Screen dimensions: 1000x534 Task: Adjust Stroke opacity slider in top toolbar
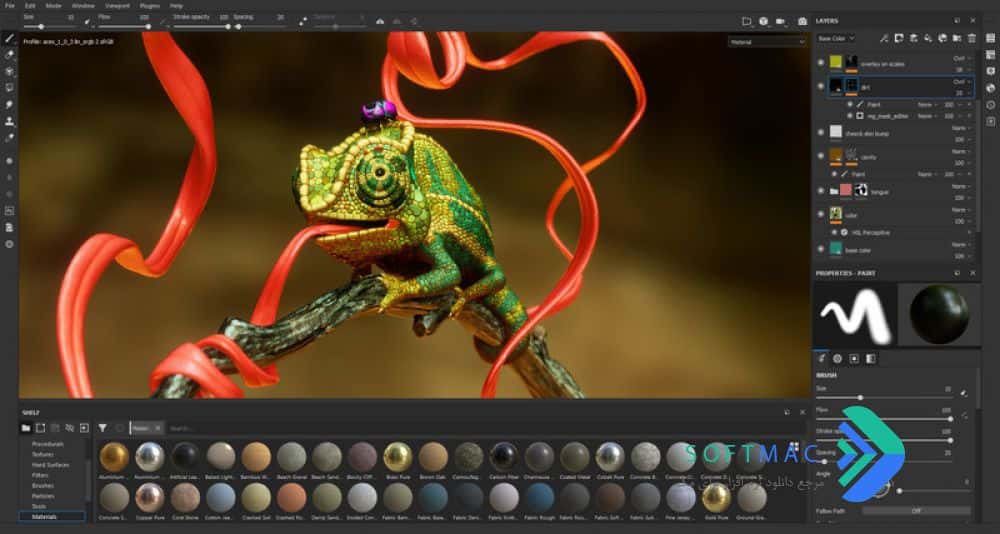(x=202, y=27)
